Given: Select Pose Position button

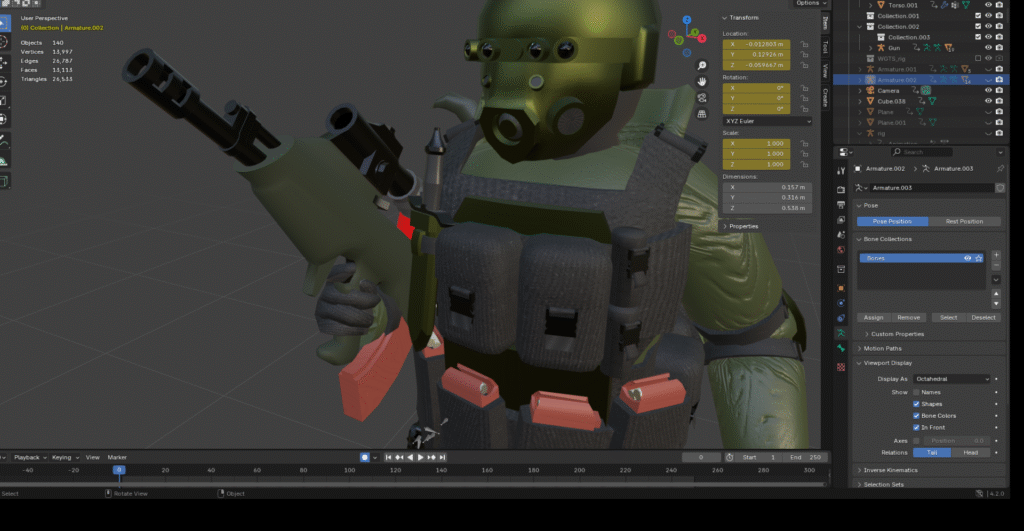Looking at the screenshot, I should (x=892, y=221).
